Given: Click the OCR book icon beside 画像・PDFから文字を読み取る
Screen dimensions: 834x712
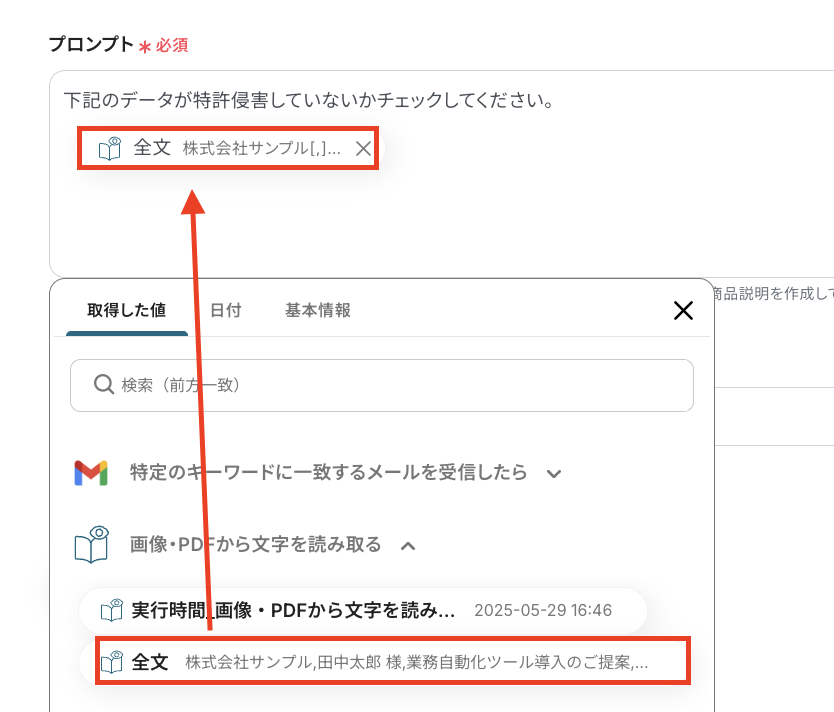Looking at the screenshot, I should pyautogui.click(x=92, y=545).
